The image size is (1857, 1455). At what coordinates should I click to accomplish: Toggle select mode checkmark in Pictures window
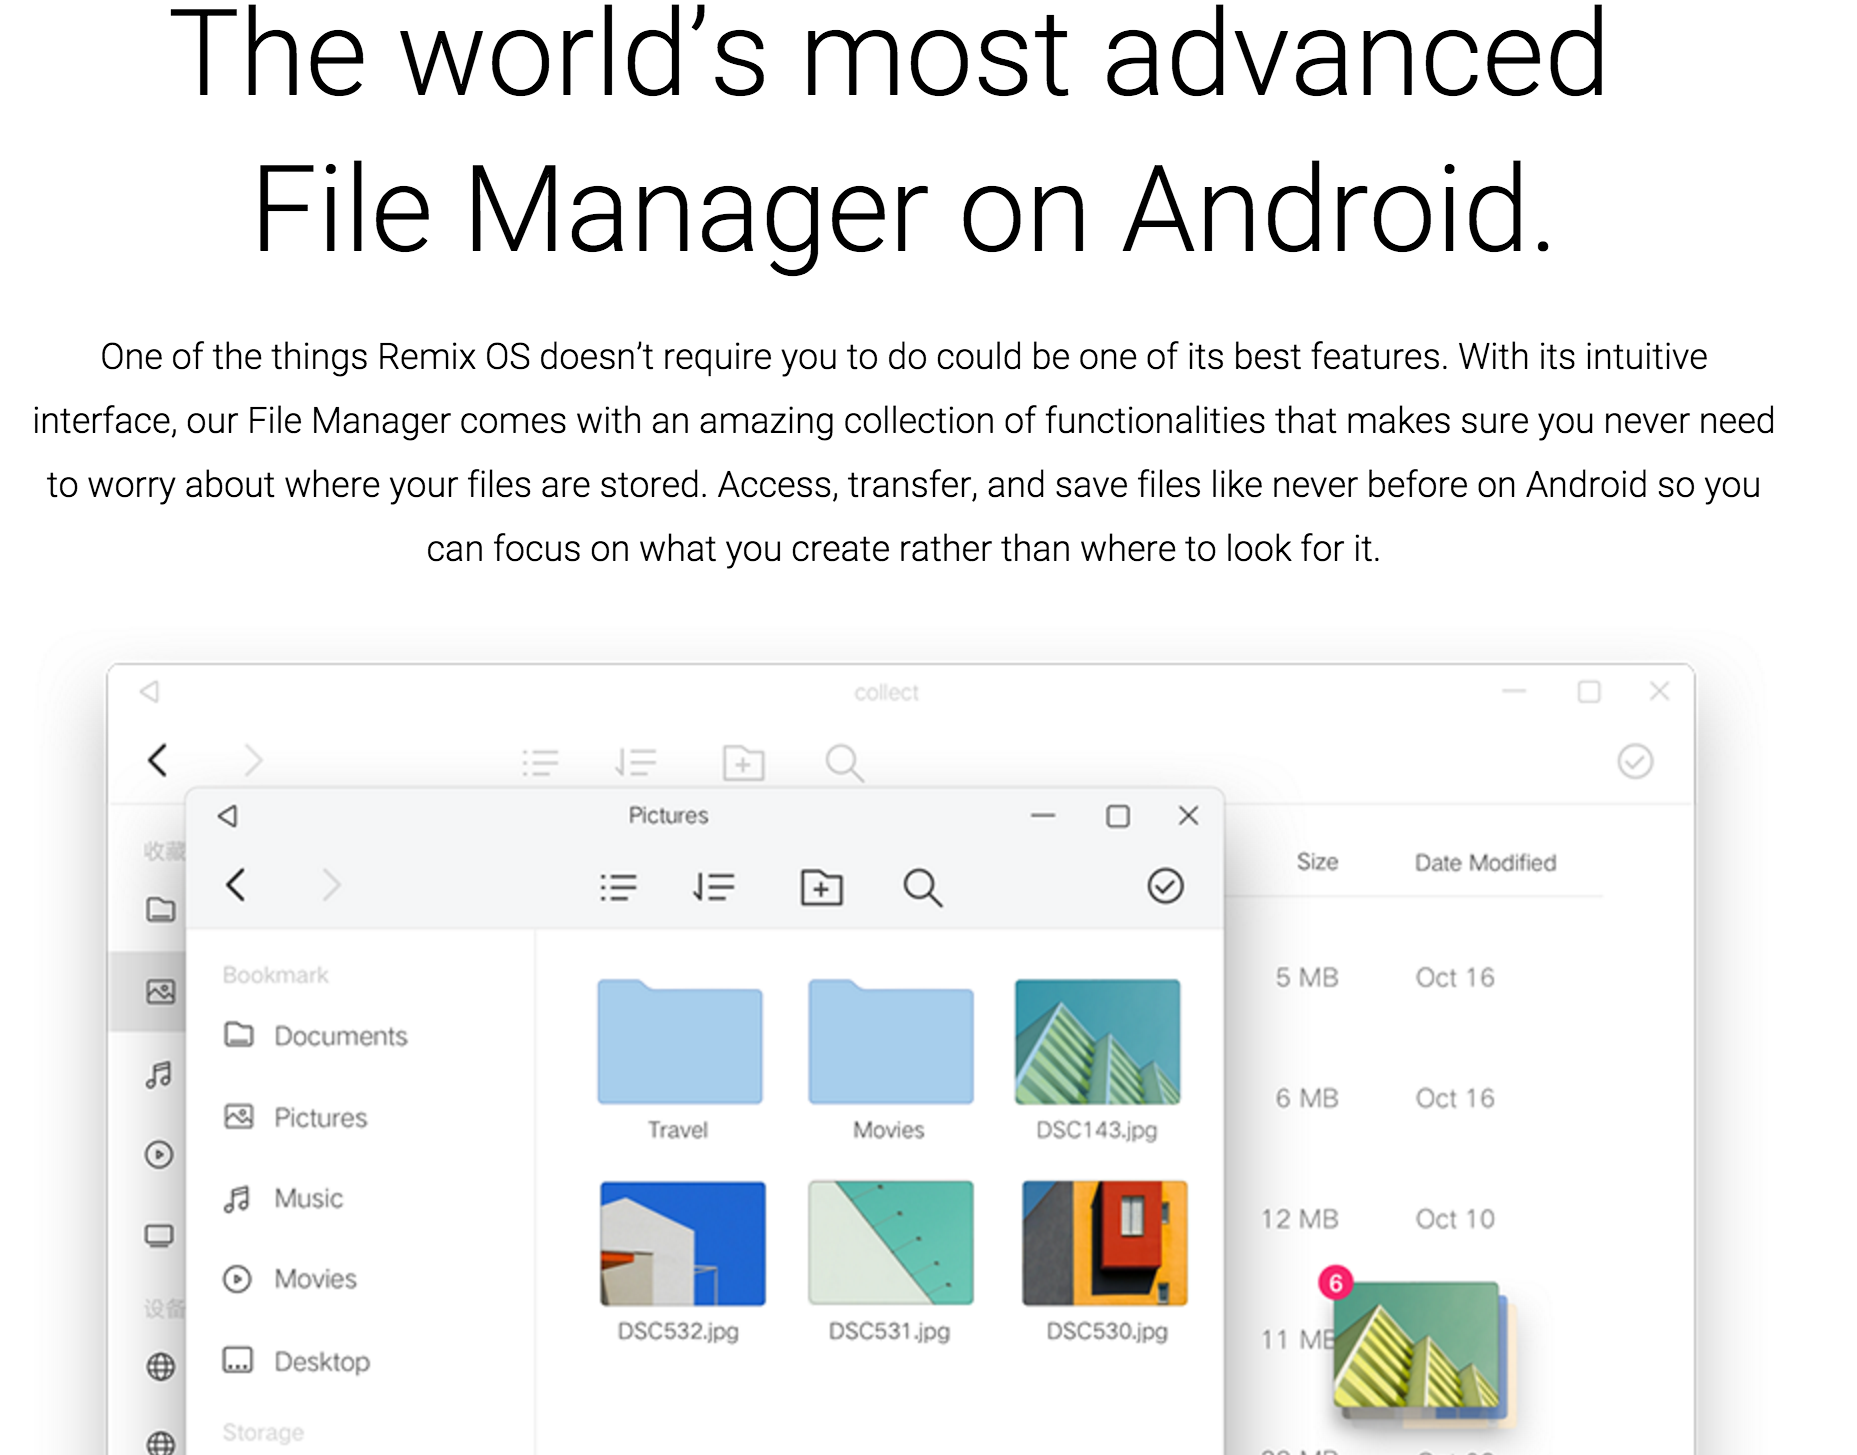[x=1165, y=886]
